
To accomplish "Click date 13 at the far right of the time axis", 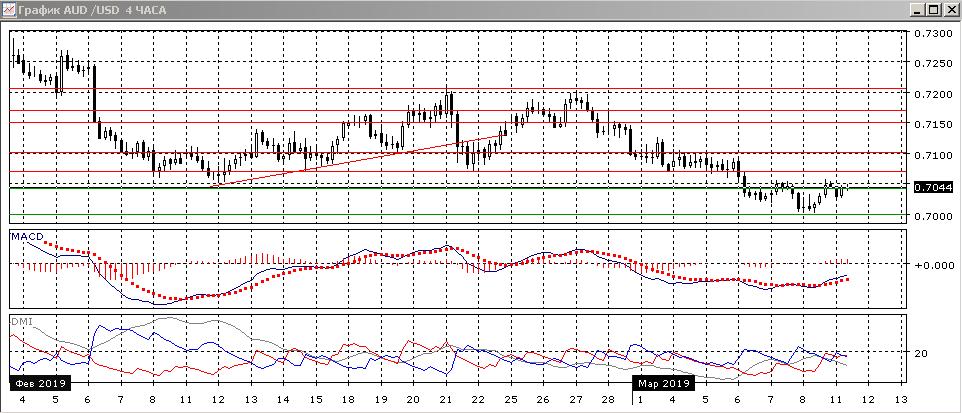I will pyautogui.click(x=901, y=399).
